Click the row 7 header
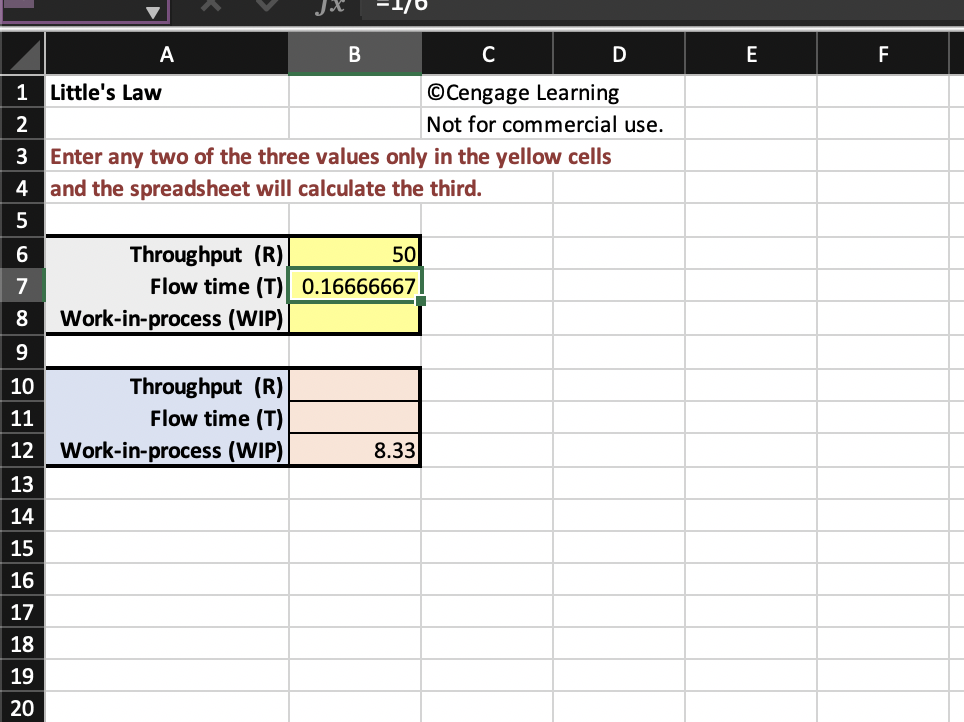This screenshot has height=722, width=964. point(21,286)
